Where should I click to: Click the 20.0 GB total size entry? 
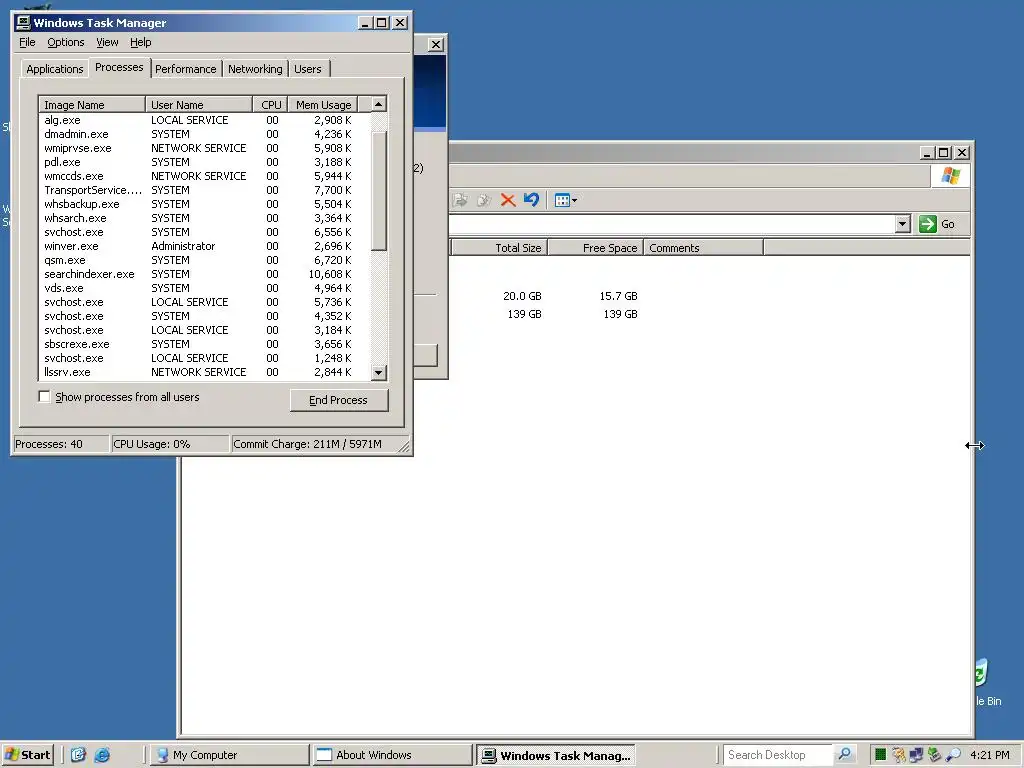[x=522, y=296]
